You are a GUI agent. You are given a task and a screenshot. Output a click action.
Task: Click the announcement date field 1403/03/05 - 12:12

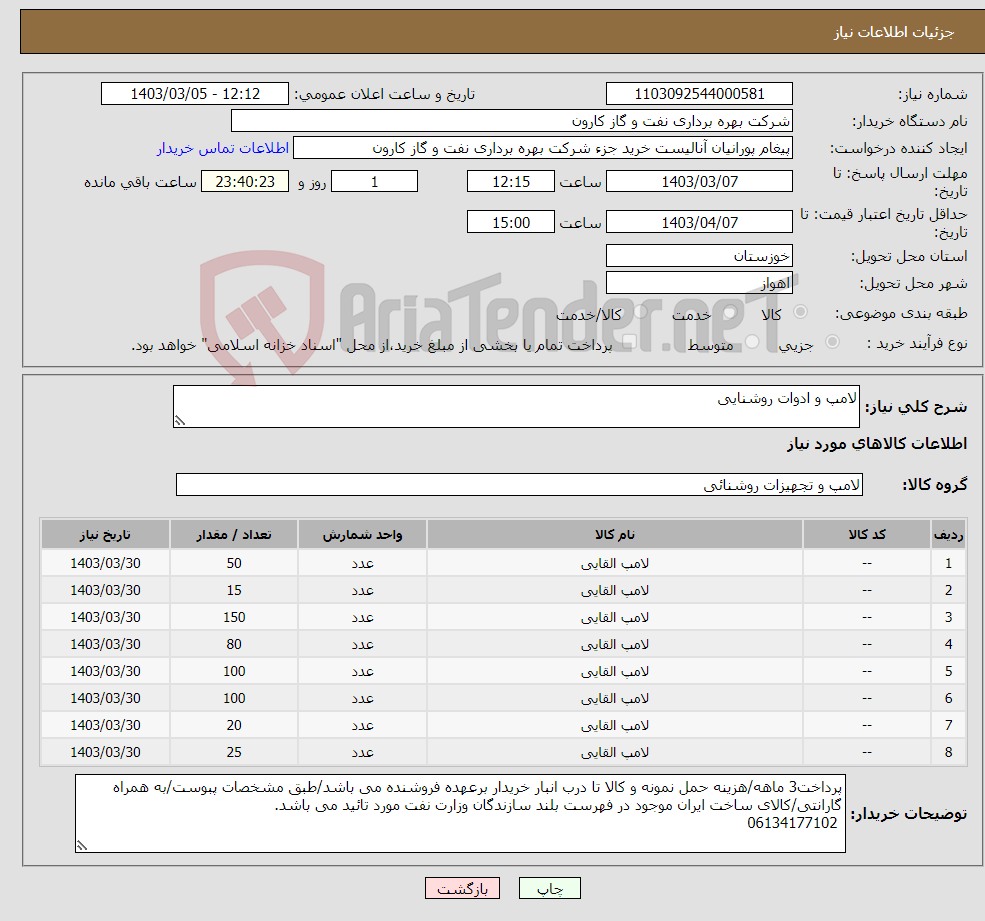tap(195, 94)
